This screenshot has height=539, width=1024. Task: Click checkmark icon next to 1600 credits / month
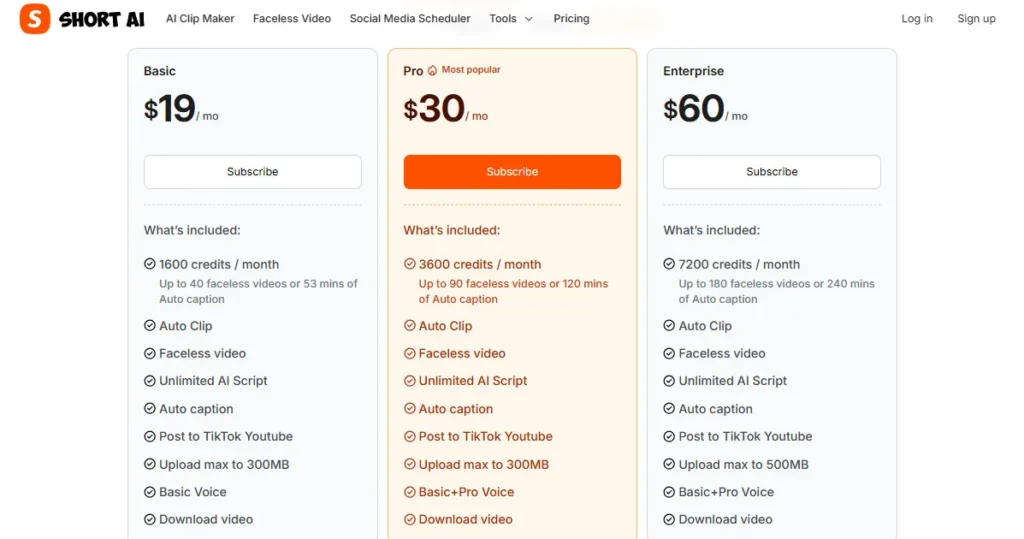[150, 265]
